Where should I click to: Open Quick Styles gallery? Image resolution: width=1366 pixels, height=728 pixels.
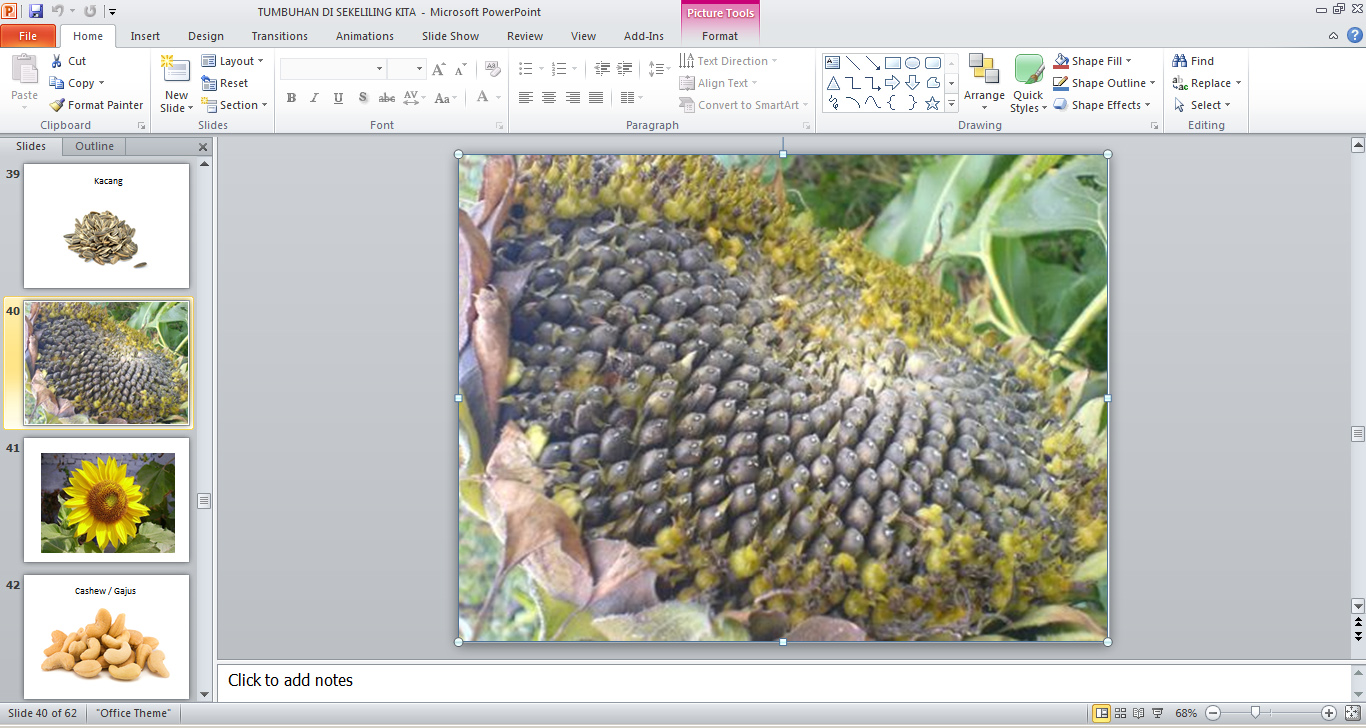pos(1028,84)
